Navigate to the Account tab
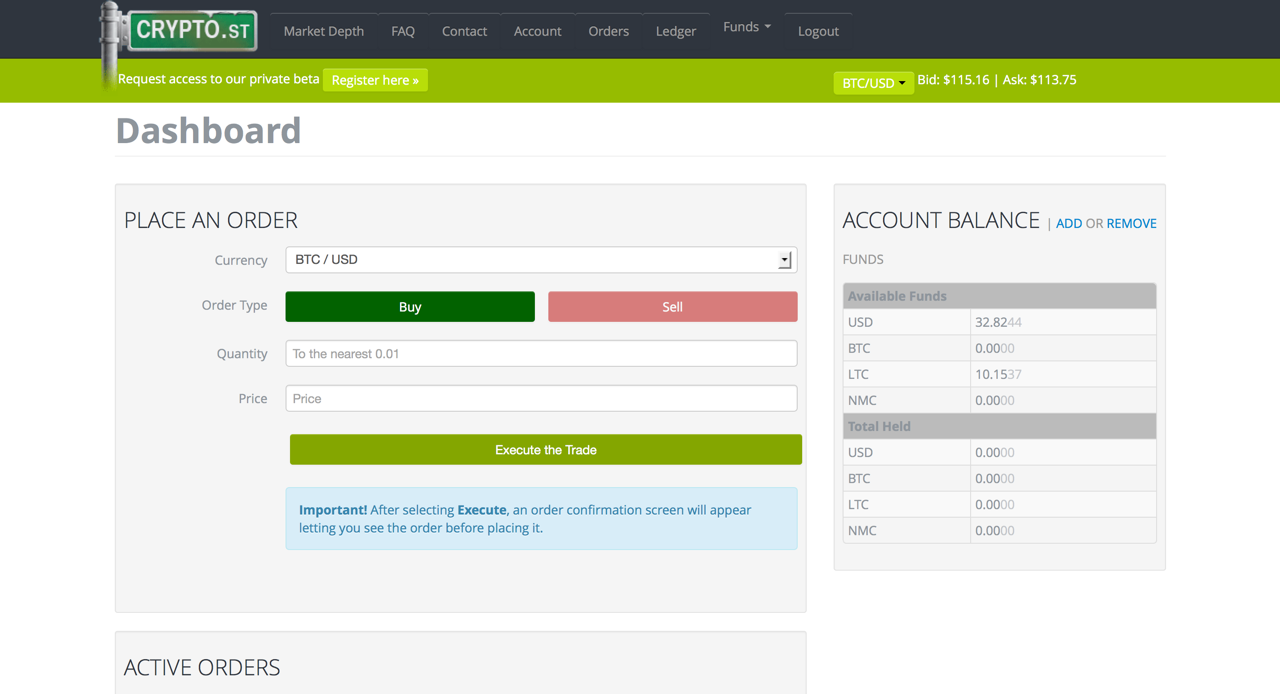 coord(537,31)
